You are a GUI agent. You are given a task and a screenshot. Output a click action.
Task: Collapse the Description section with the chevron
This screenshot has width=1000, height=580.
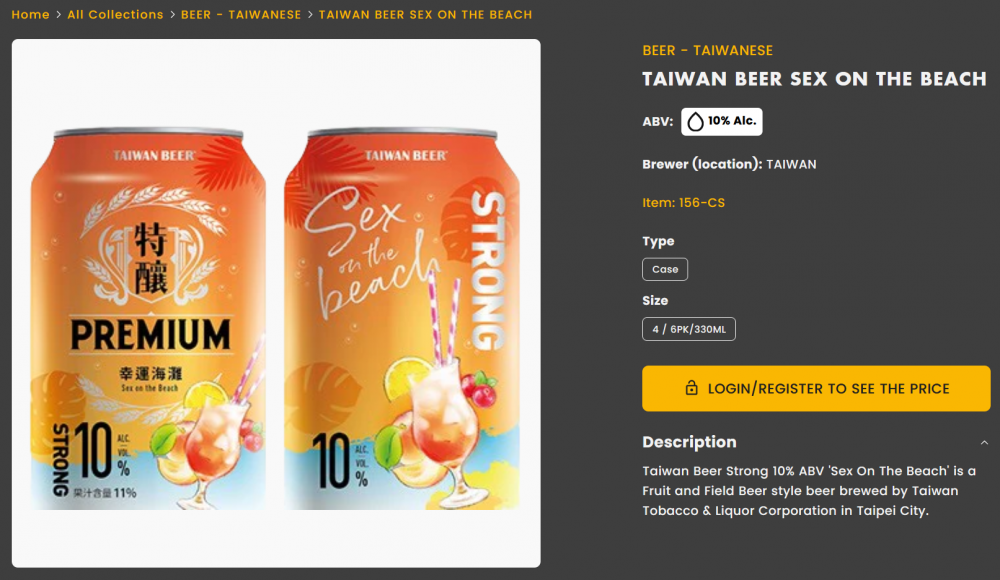point(984,443)
